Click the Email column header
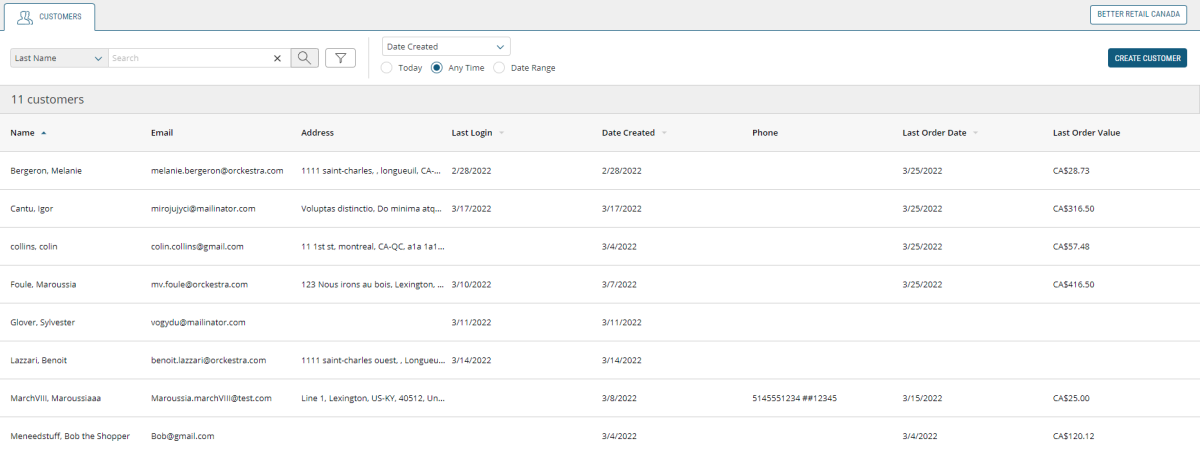Image resolution: width=1200 pixels, height=450 pixels. [x=162, y=133]
